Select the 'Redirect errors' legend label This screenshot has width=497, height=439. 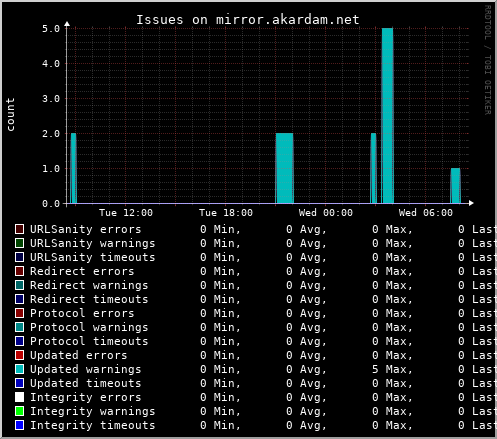pos(82,271)
